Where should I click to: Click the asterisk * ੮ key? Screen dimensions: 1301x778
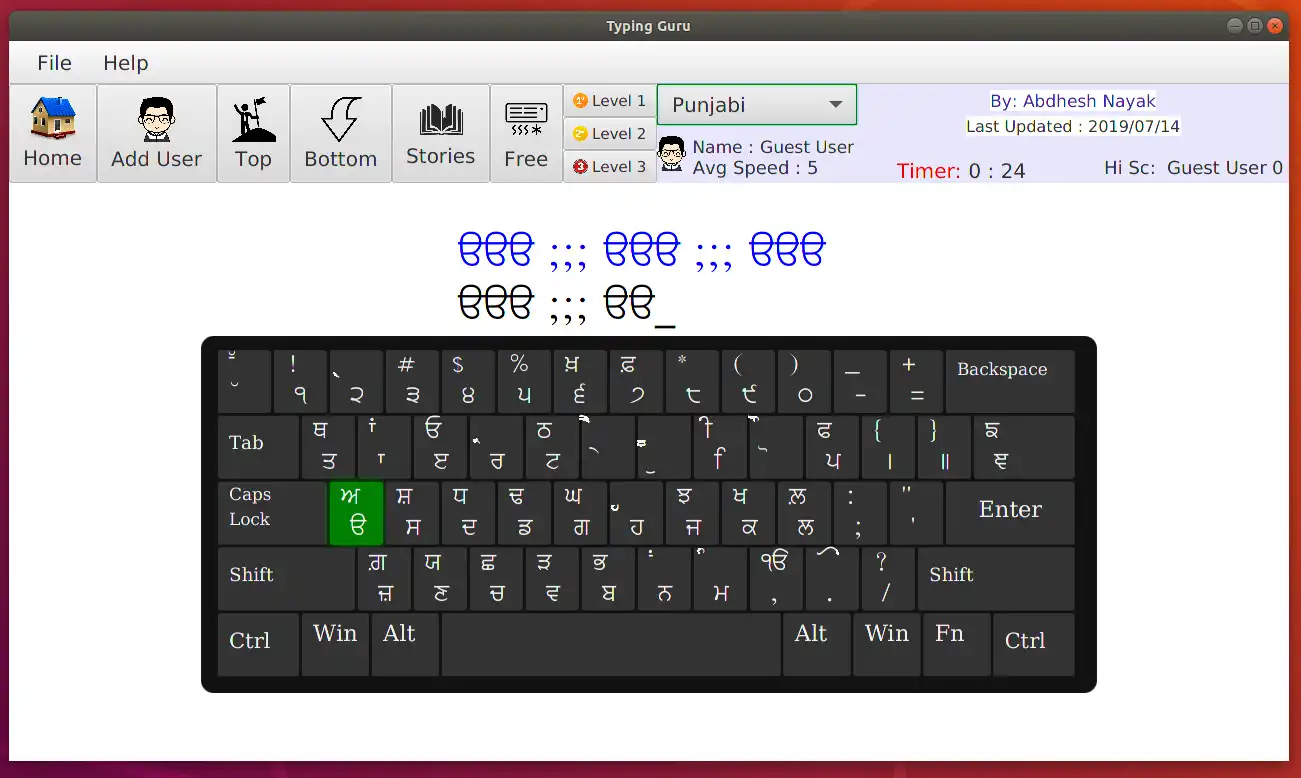pyautogui.click(x=692, y=381)
